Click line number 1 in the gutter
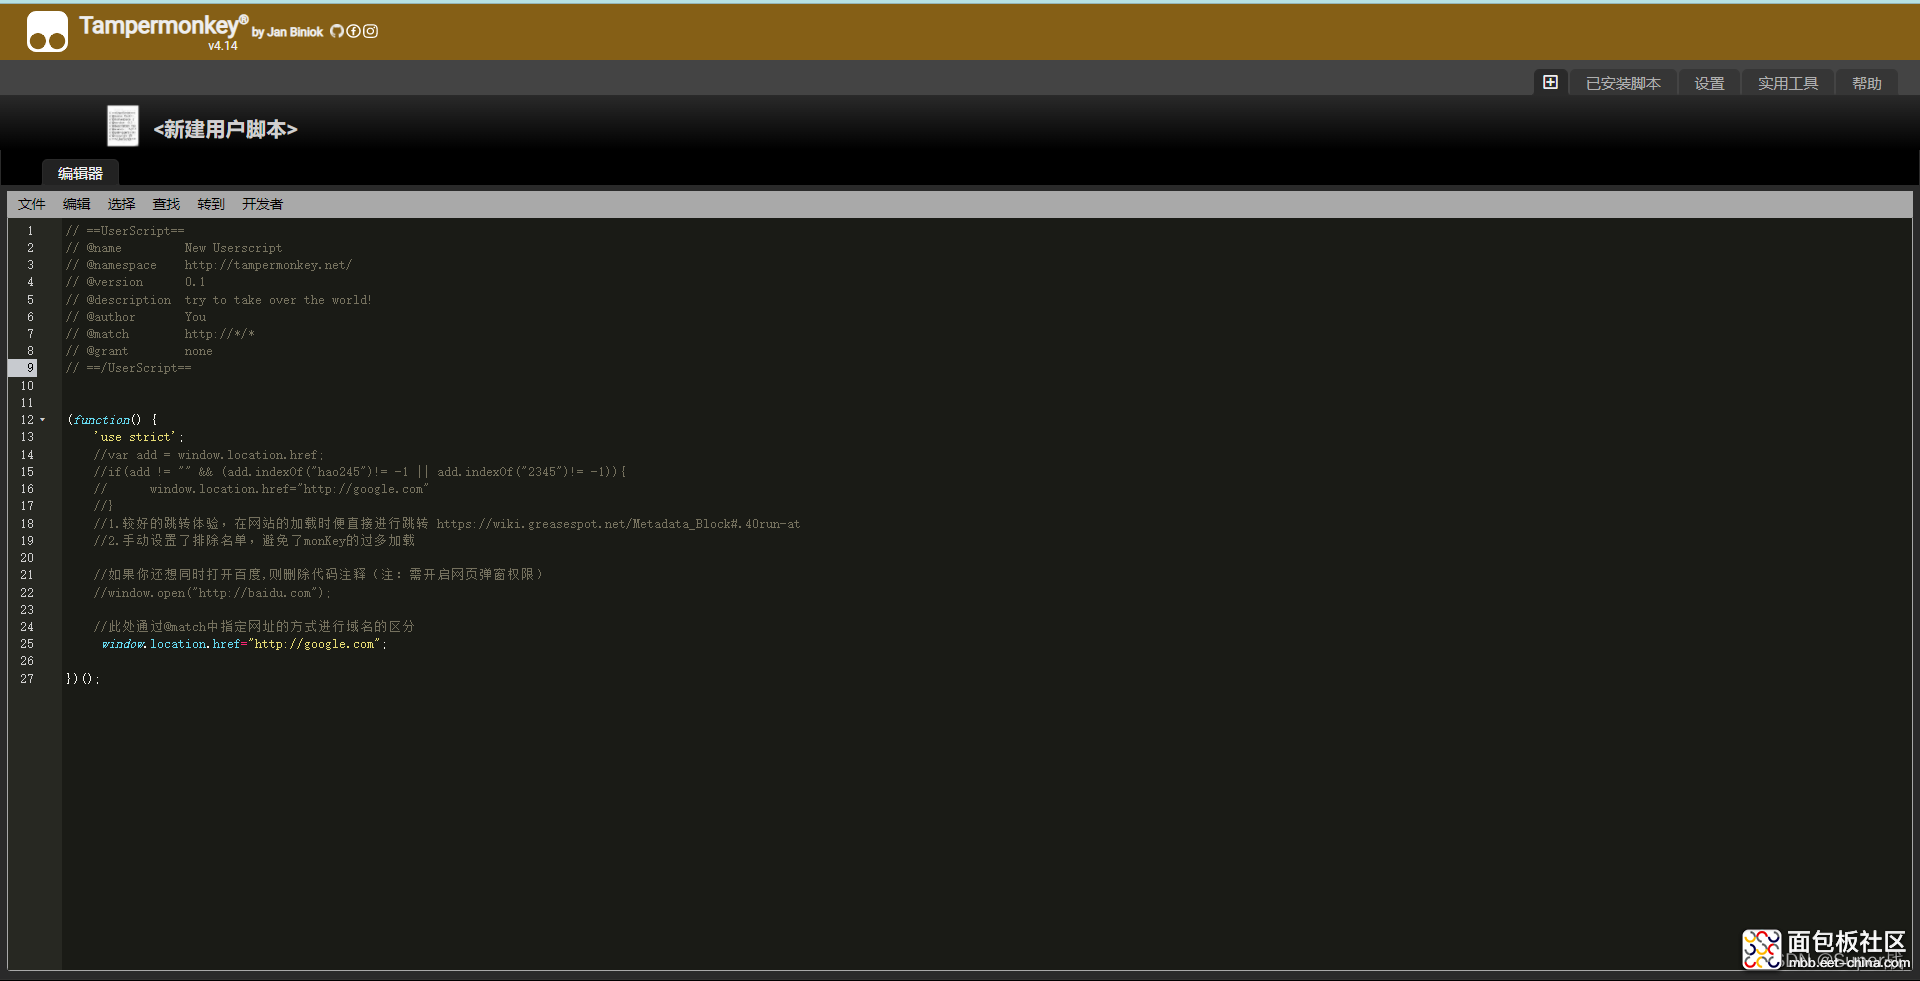 [x=30, y=231]
